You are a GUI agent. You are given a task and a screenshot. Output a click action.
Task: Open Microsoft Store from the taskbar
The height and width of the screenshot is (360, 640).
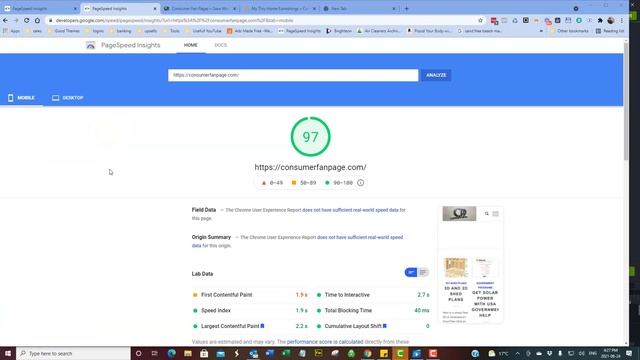204,353
